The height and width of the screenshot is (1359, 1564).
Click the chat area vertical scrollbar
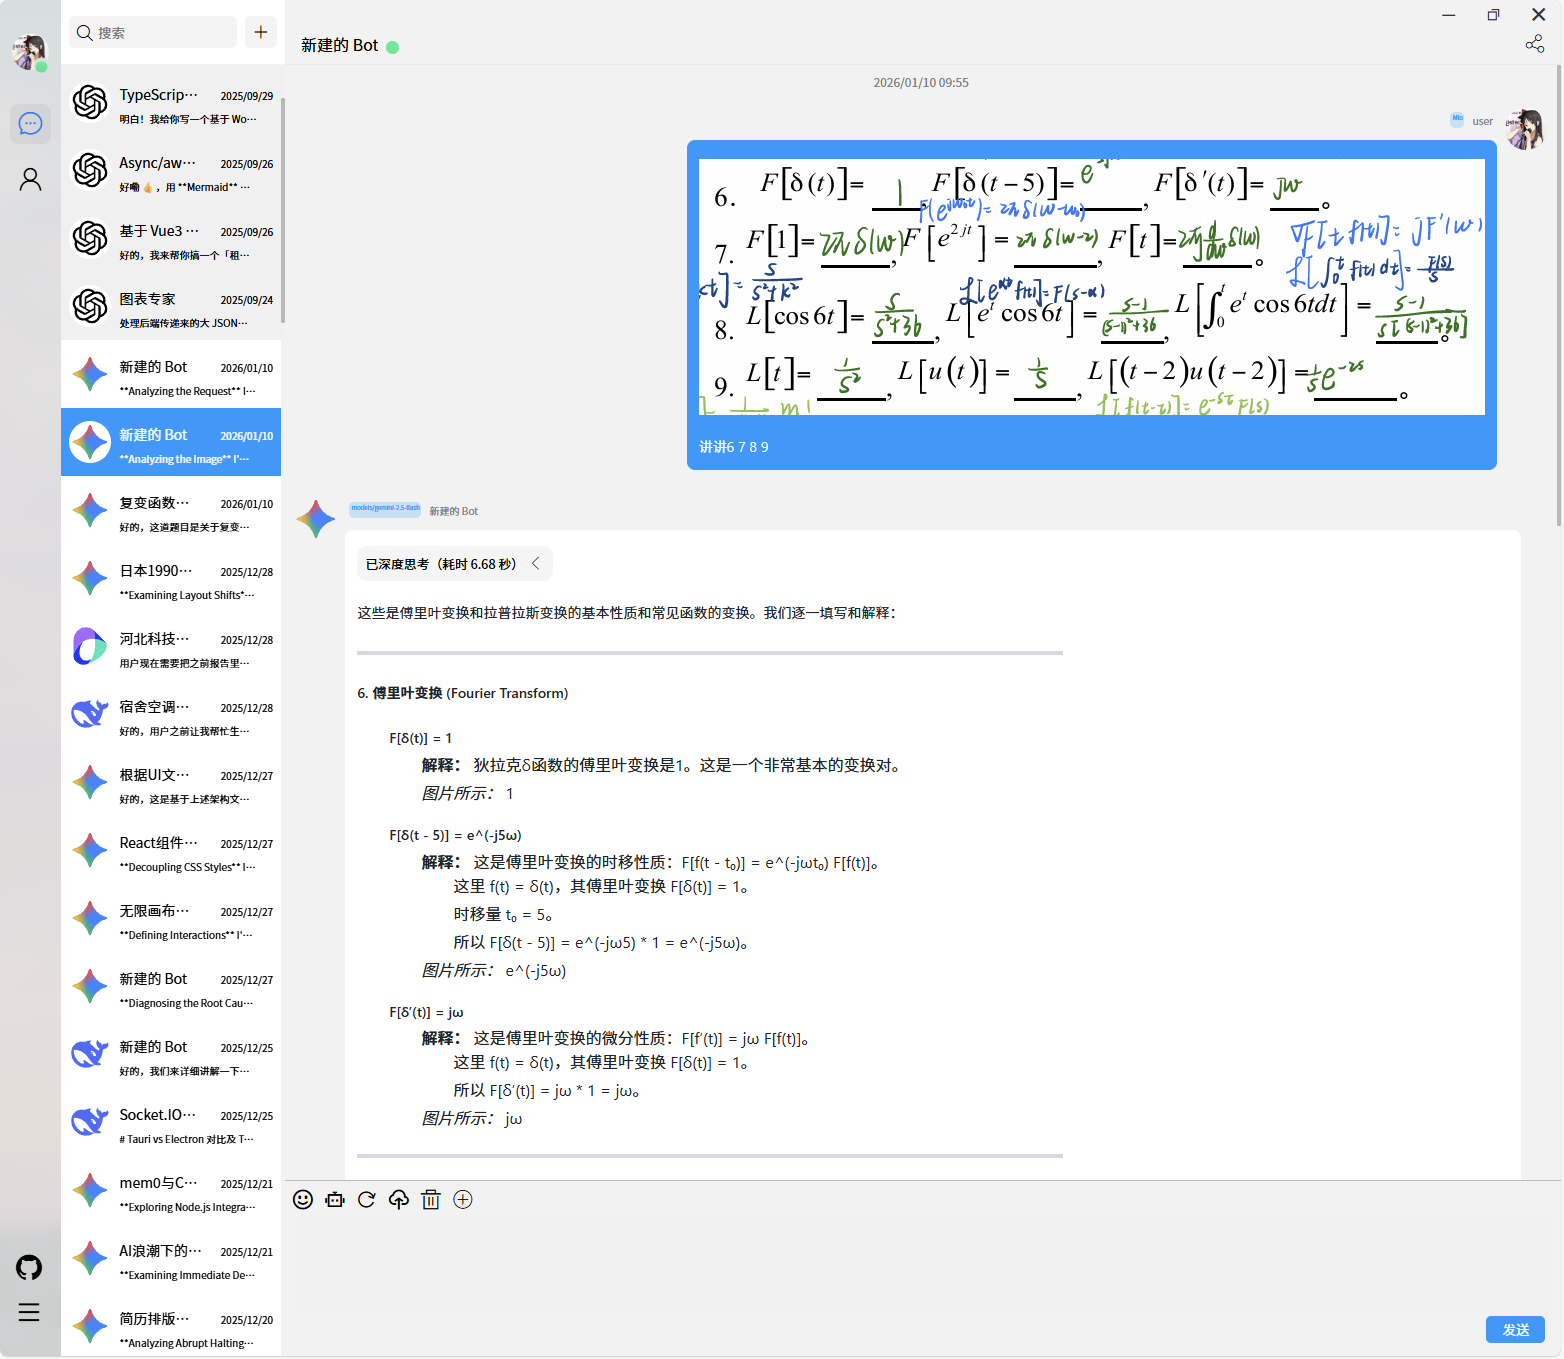(1558, 294)
